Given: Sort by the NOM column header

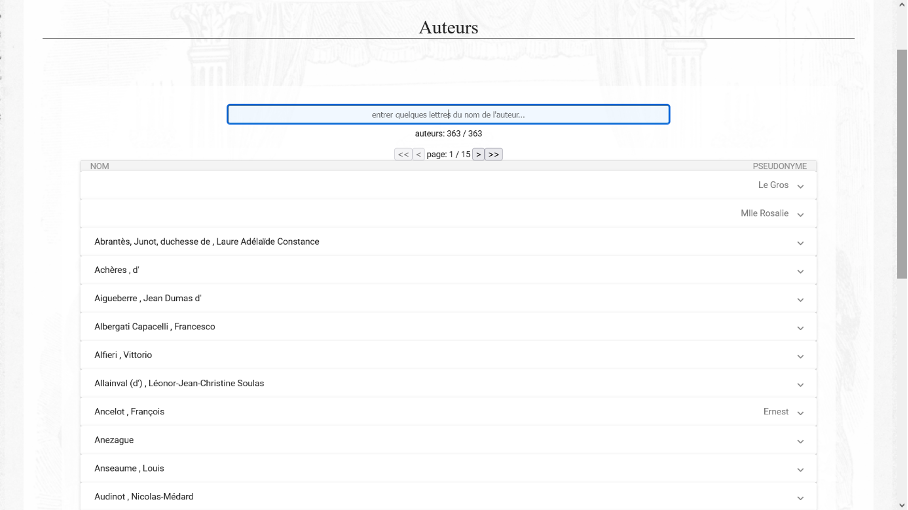Looking at the screenshot, I should [x=100, y=166].
